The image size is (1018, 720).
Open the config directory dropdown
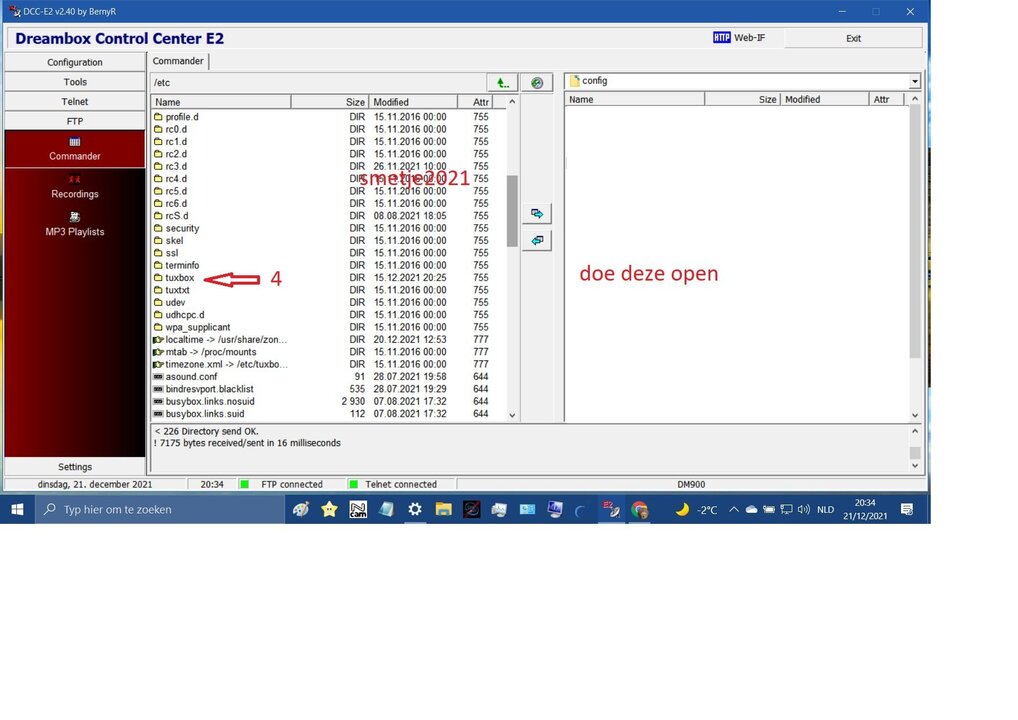point(915,80)
